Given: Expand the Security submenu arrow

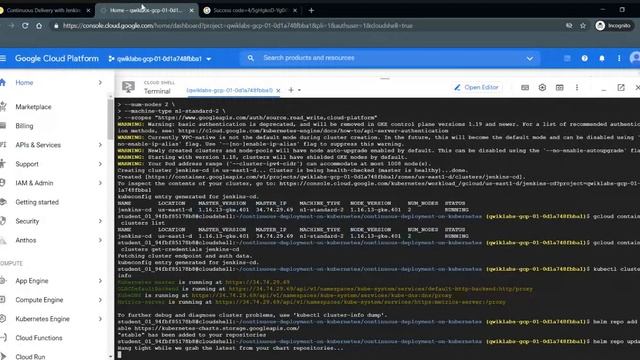Looking at the screenshot, I should click(100, 221).
